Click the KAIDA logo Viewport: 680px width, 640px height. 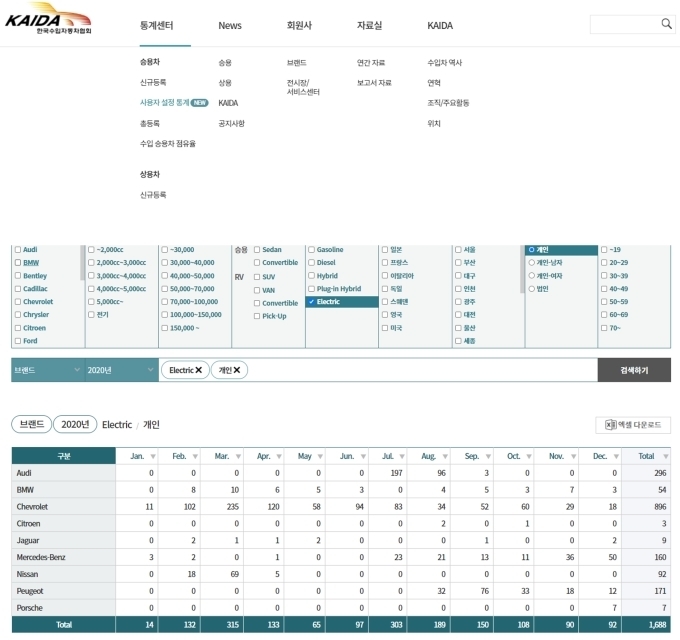48,19
